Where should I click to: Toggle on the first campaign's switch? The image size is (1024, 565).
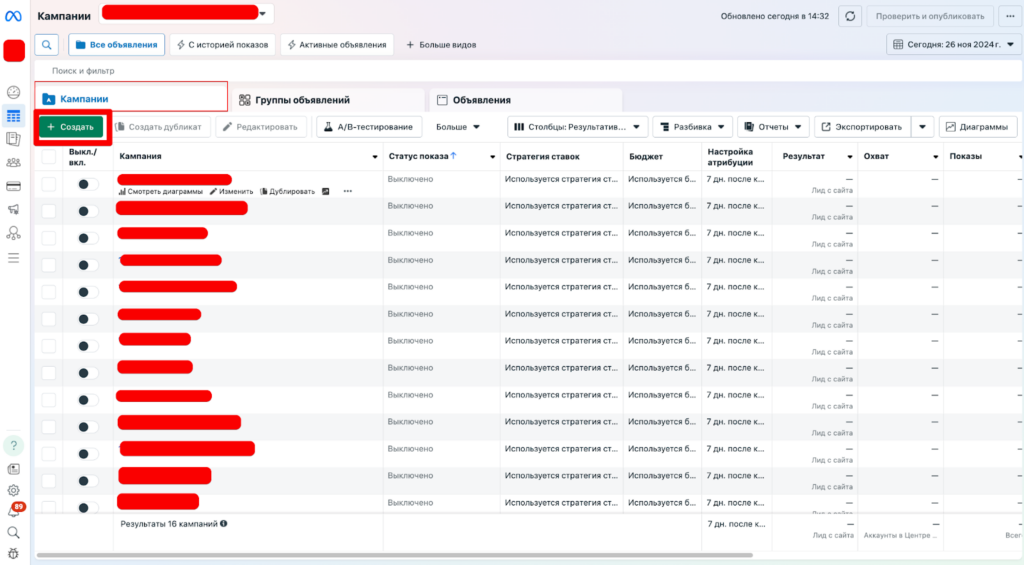(87, 184)
